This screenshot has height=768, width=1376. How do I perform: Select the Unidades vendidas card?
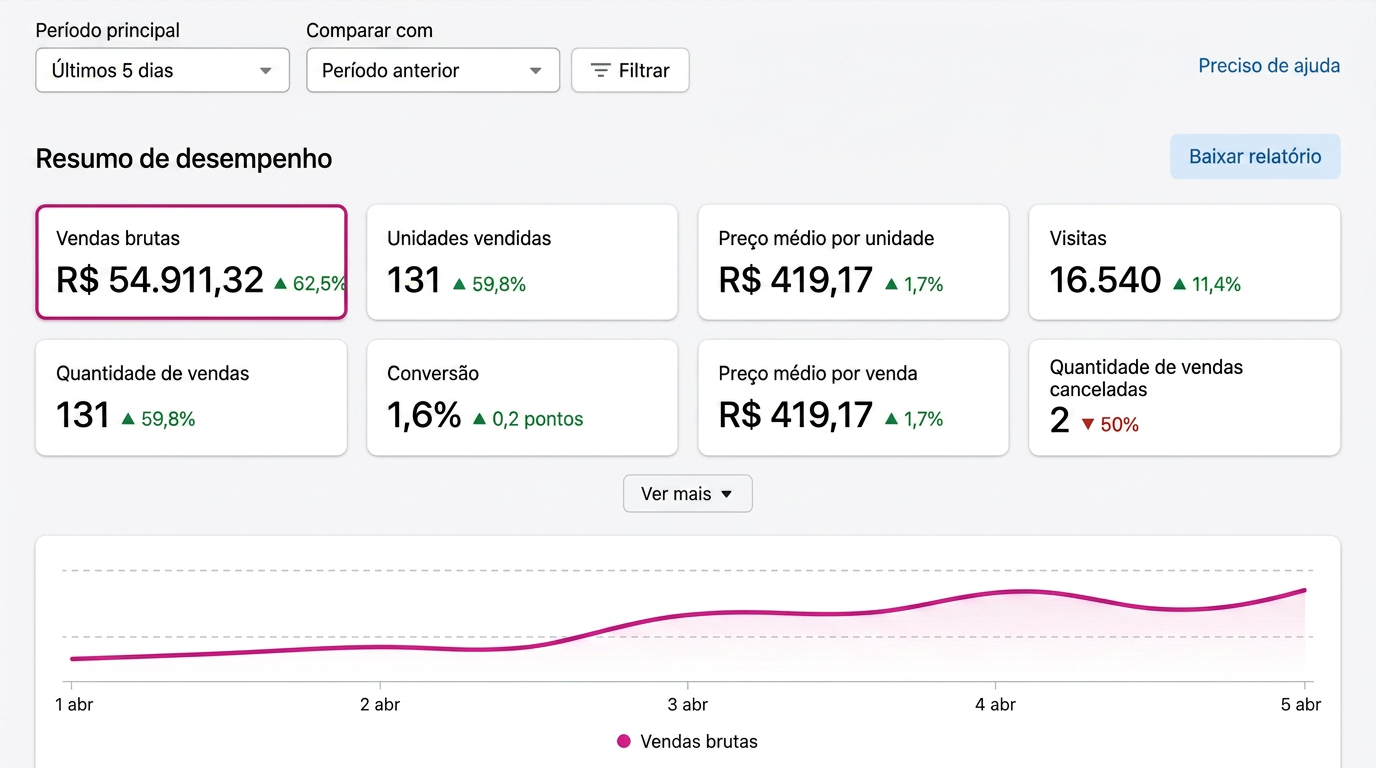coord(522,262)
